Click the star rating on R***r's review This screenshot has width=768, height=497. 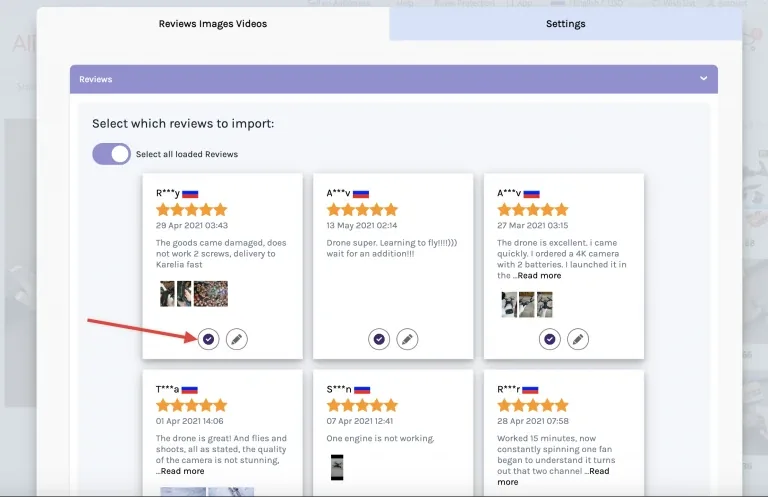pyautogui.click(x=532, y=405)
